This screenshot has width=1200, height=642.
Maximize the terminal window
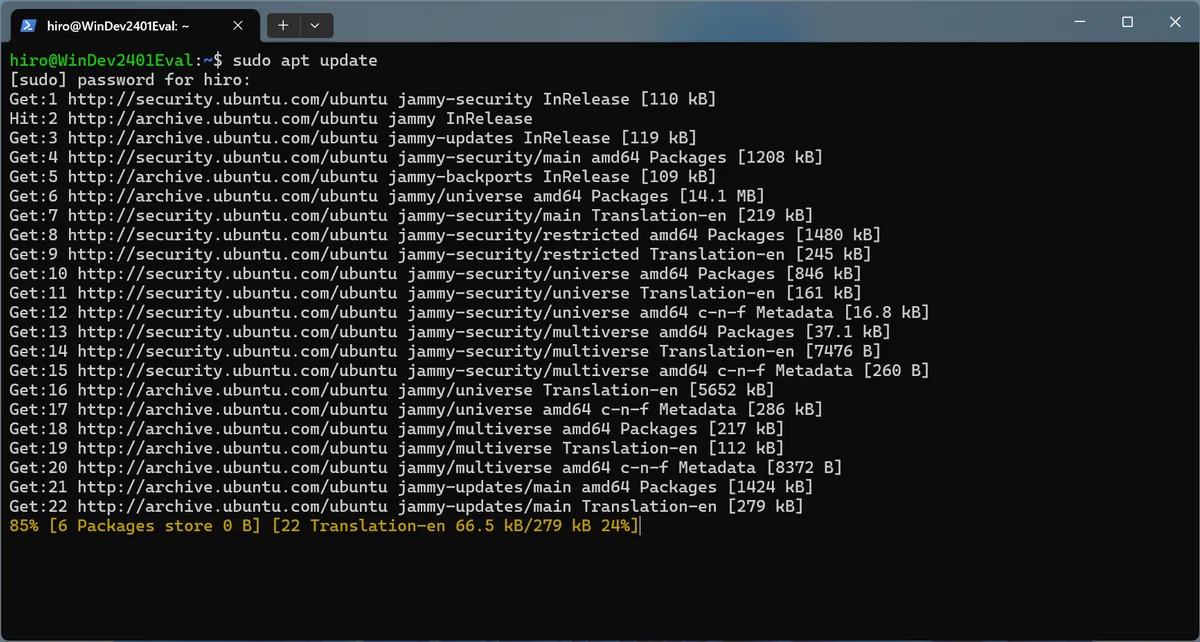[1127, 21]
